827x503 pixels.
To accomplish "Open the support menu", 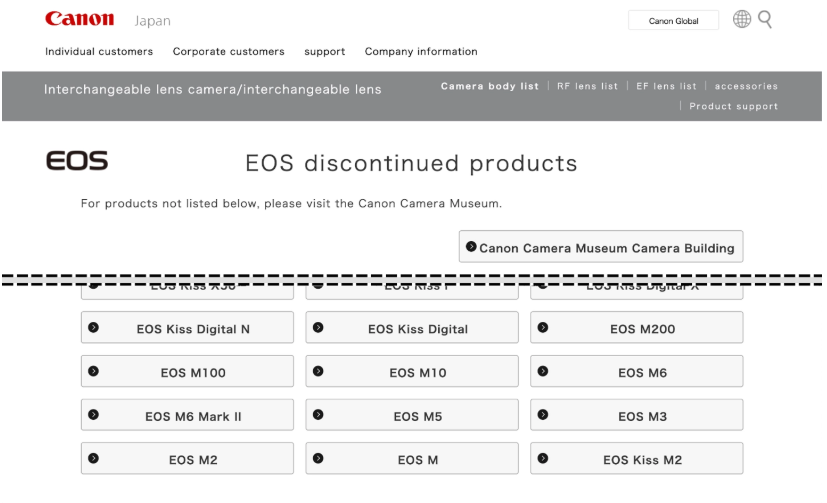I will point(324,52).
